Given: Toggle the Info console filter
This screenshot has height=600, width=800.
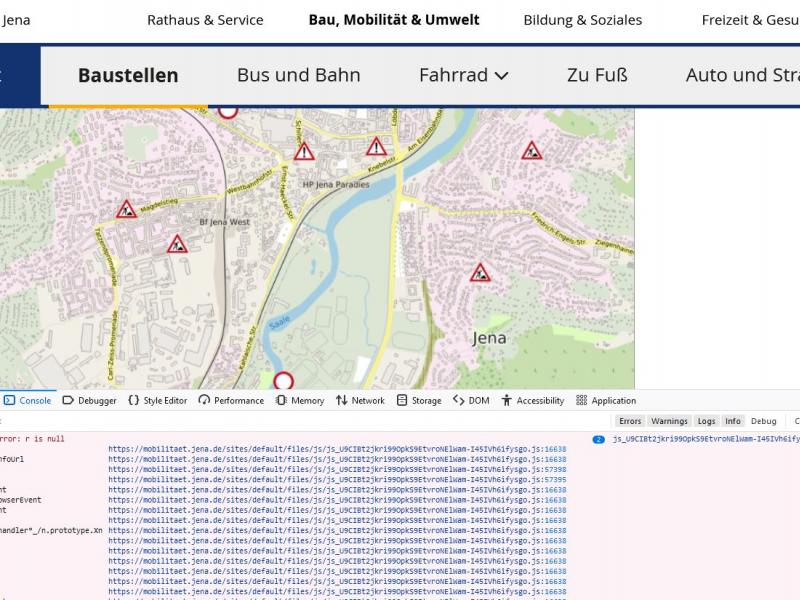Looking at the screenshot, I should pyautogui.click(x=733, y=421).
